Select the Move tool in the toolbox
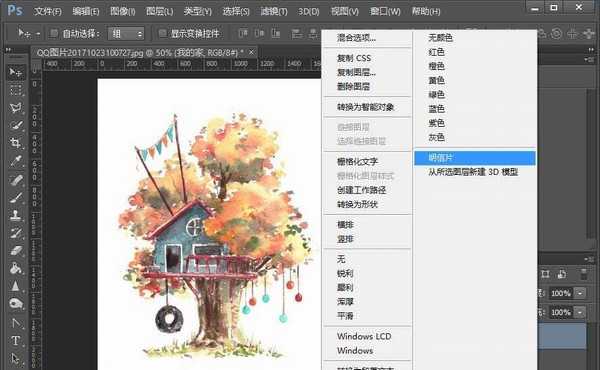This screenshot has height=370, width=600. tap(15, 72)
